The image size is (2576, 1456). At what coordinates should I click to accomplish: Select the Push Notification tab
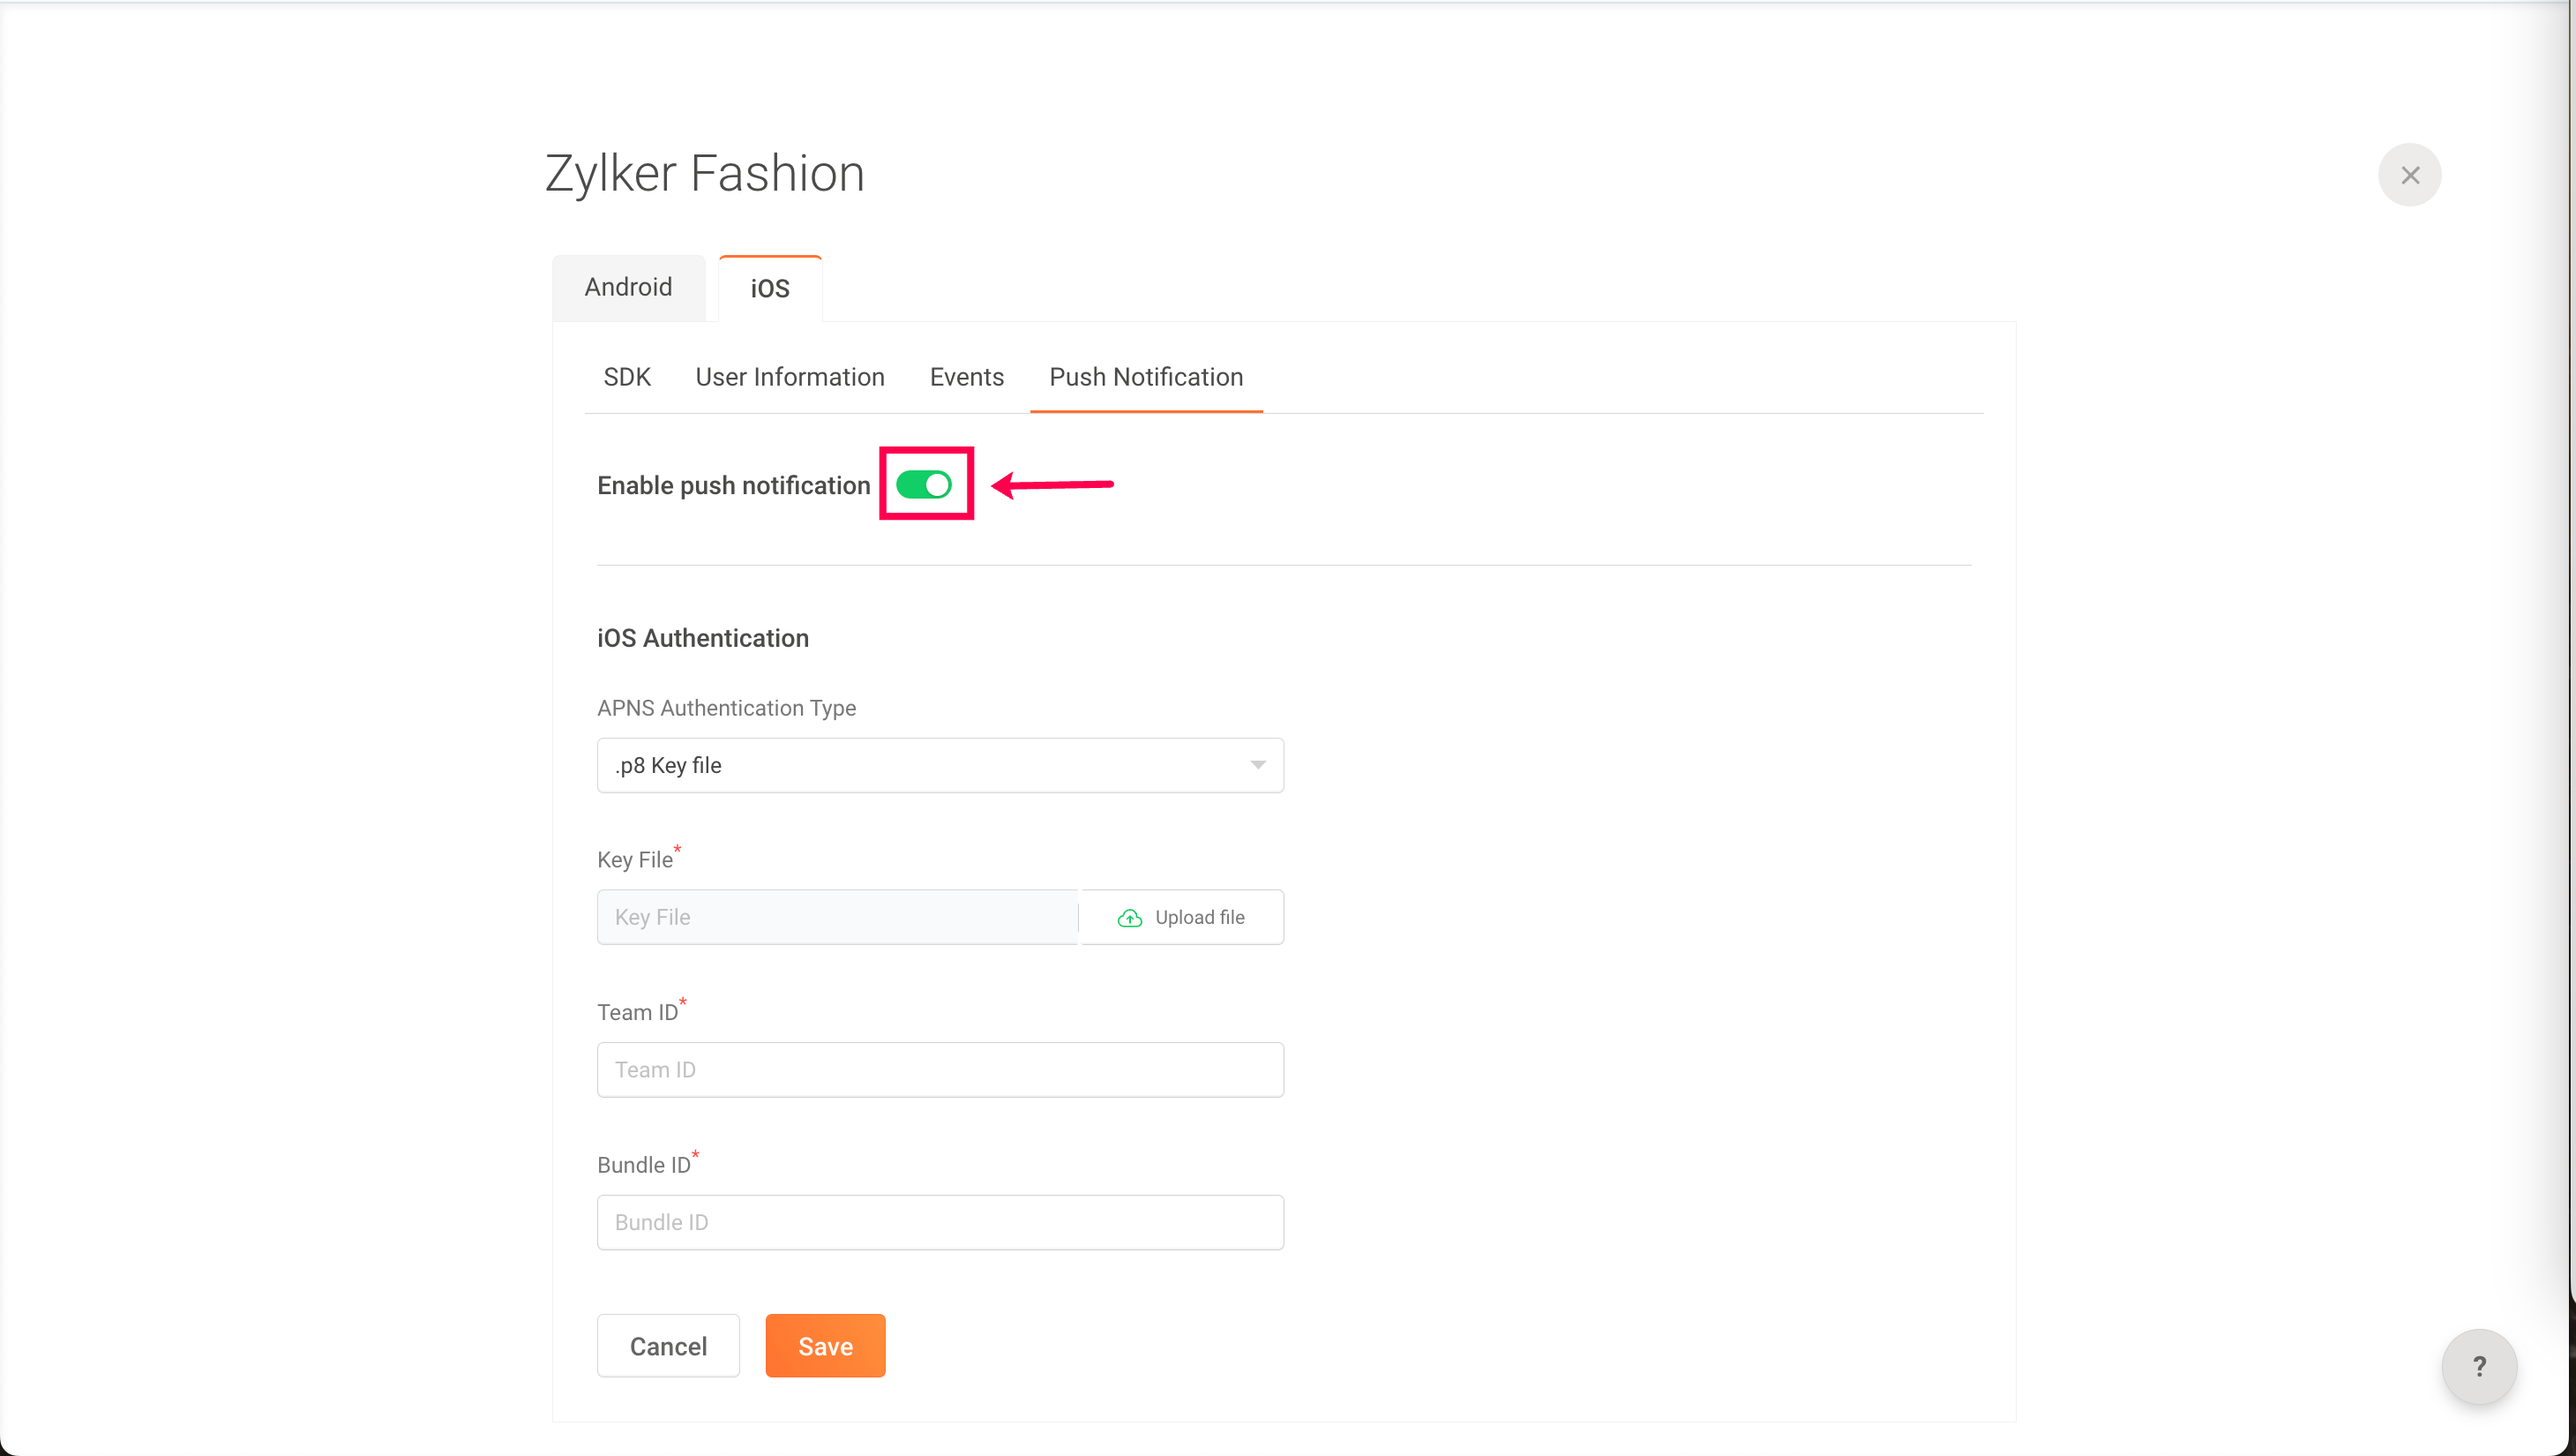[1146, 377]
